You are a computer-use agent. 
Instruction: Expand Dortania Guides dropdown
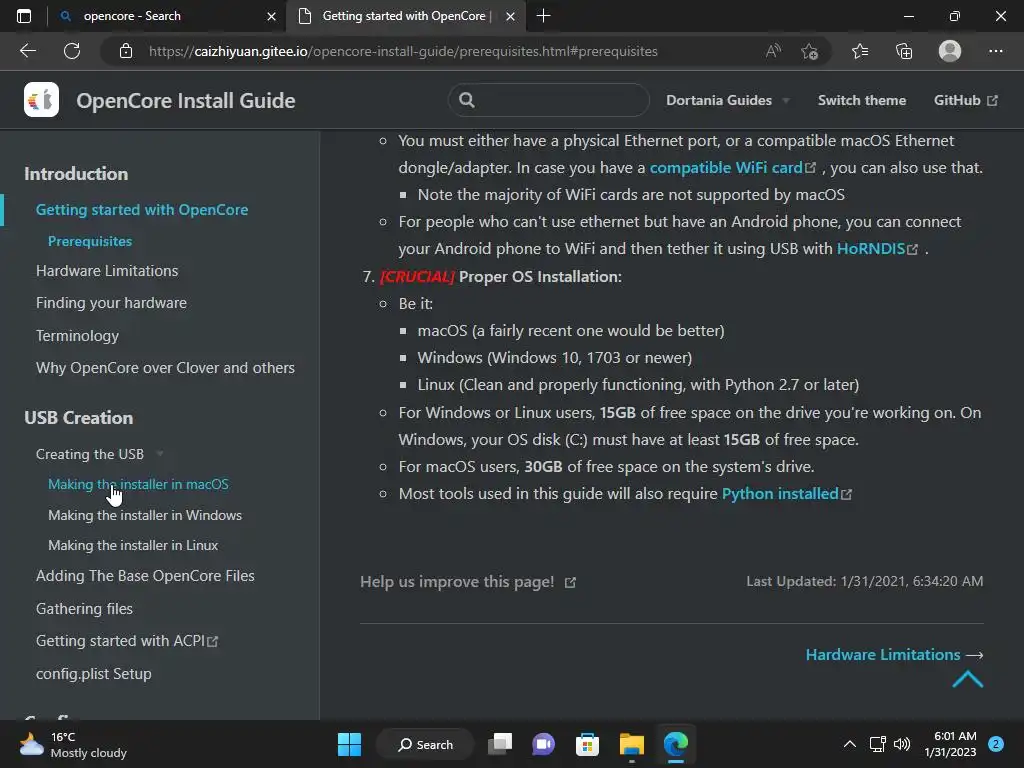pyautogui.click(x=727, y=100)
